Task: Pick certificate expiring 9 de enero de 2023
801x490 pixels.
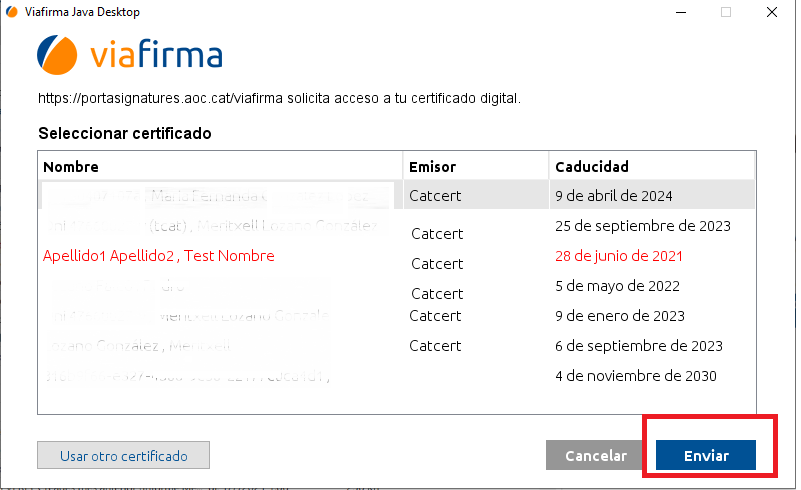Action: (620, 316)
